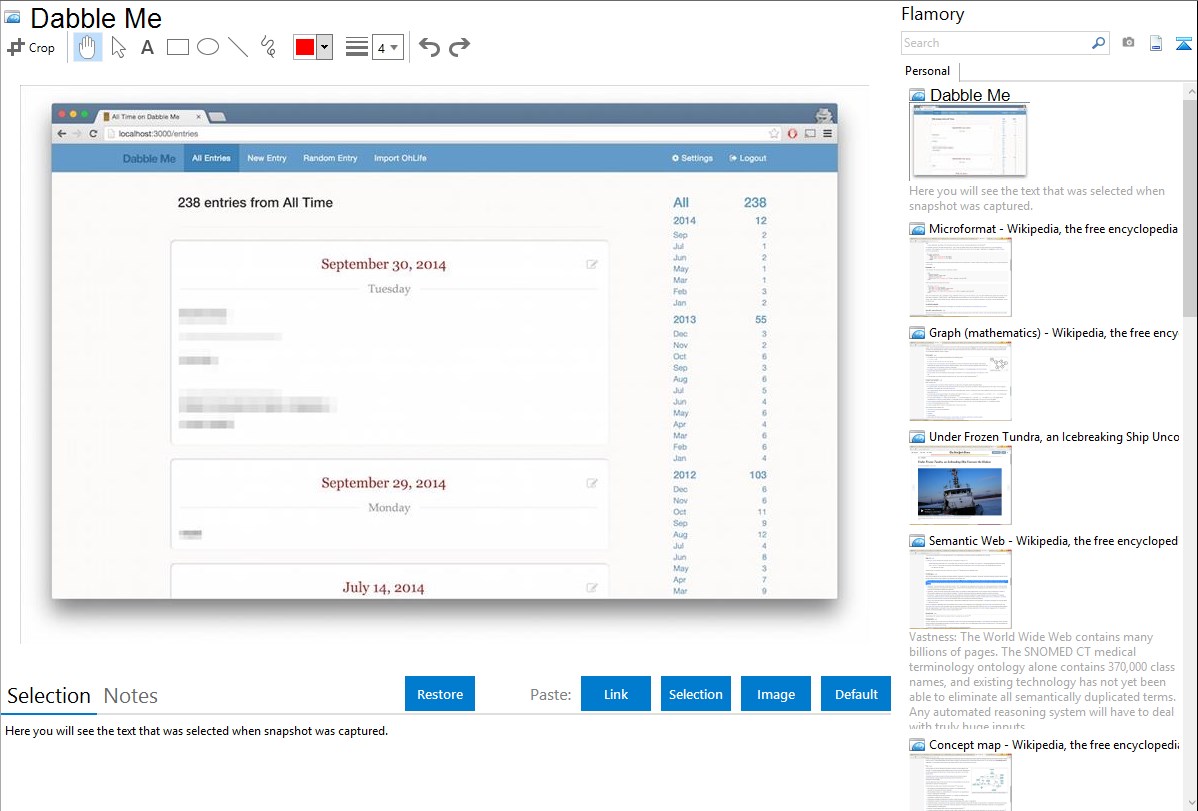Click the Microformat - Wikipedia snapshot title
Image resolution: width=1198 pixels, height=811 pixels.
pos(1053,229)
